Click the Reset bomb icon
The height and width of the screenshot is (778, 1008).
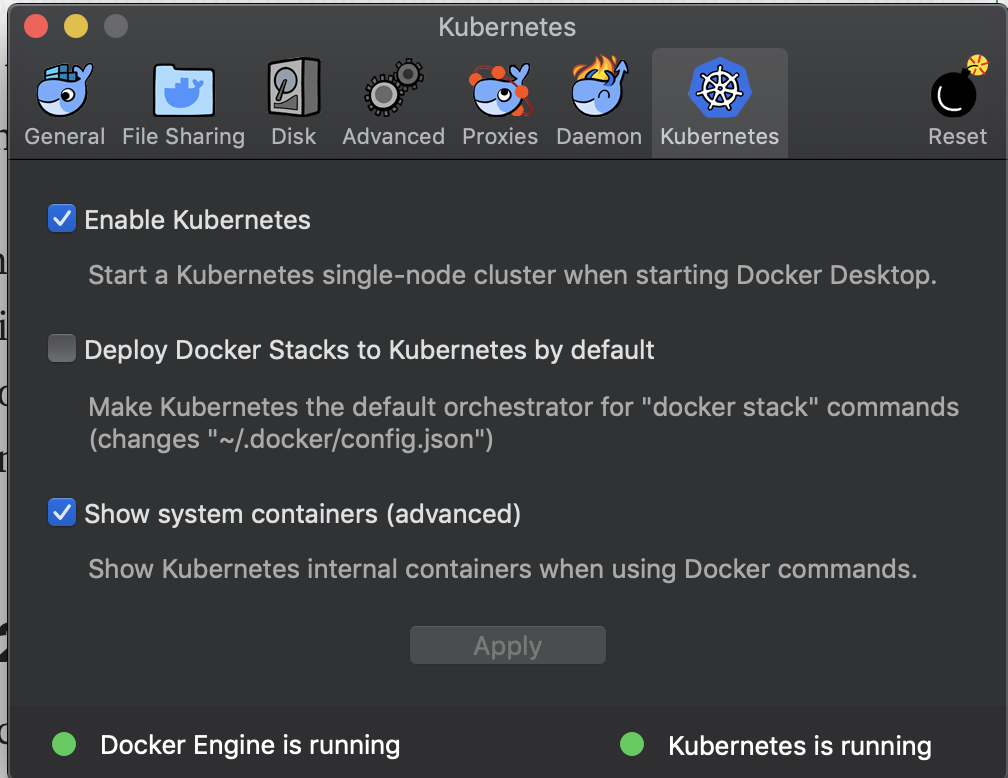(x=956, y=90)
